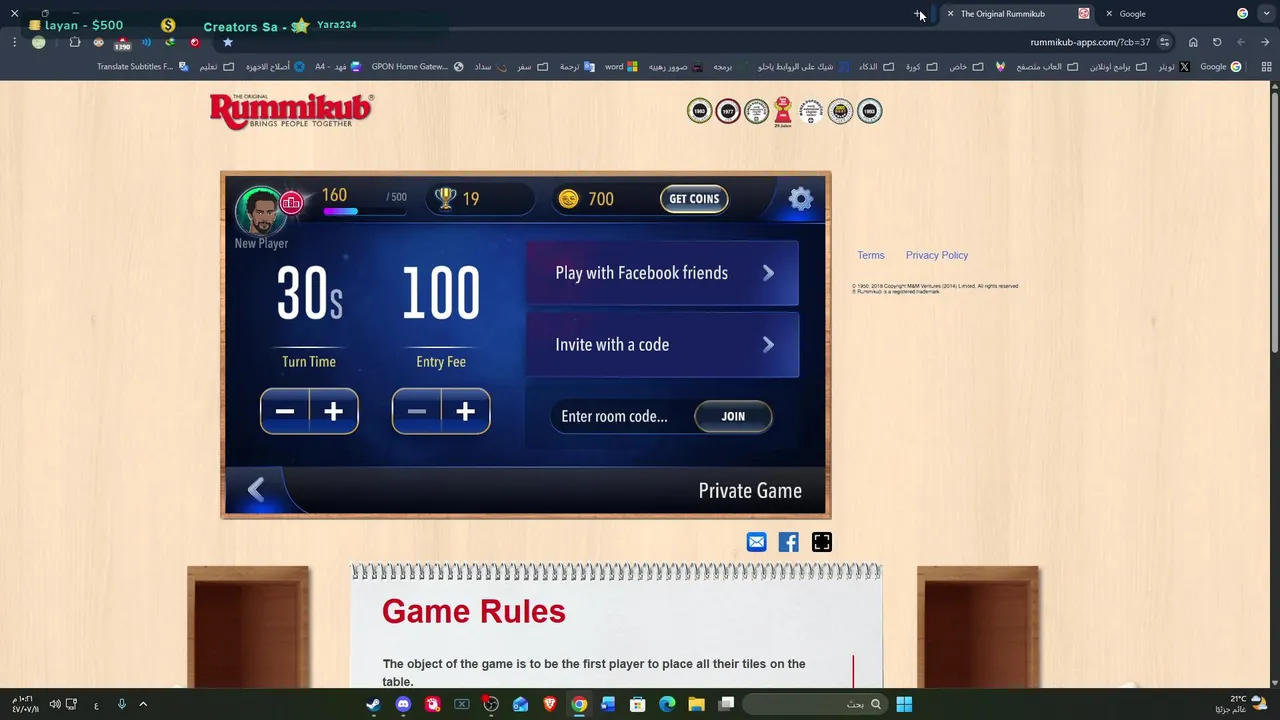This screenshot has width=1280, height=720.
Task: Increase the Turn Time with plus
Action: (334, 411)
